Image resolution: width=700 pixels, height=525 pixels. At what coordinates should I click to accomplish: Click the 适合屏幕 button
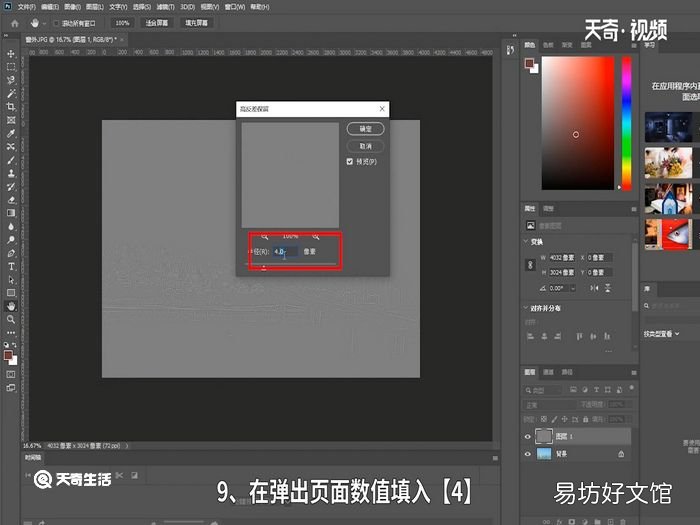click(x=157, y=23)
